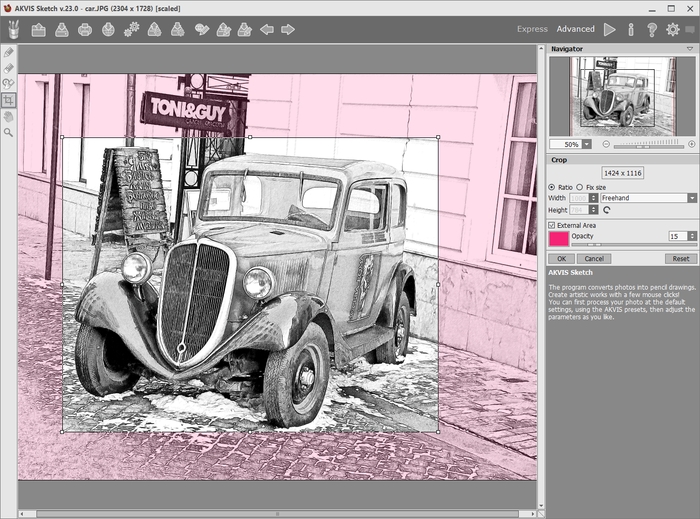Open the 50% zoom dropdown
The height and width of the screenshot is (519, 700).
coord(587,144)
